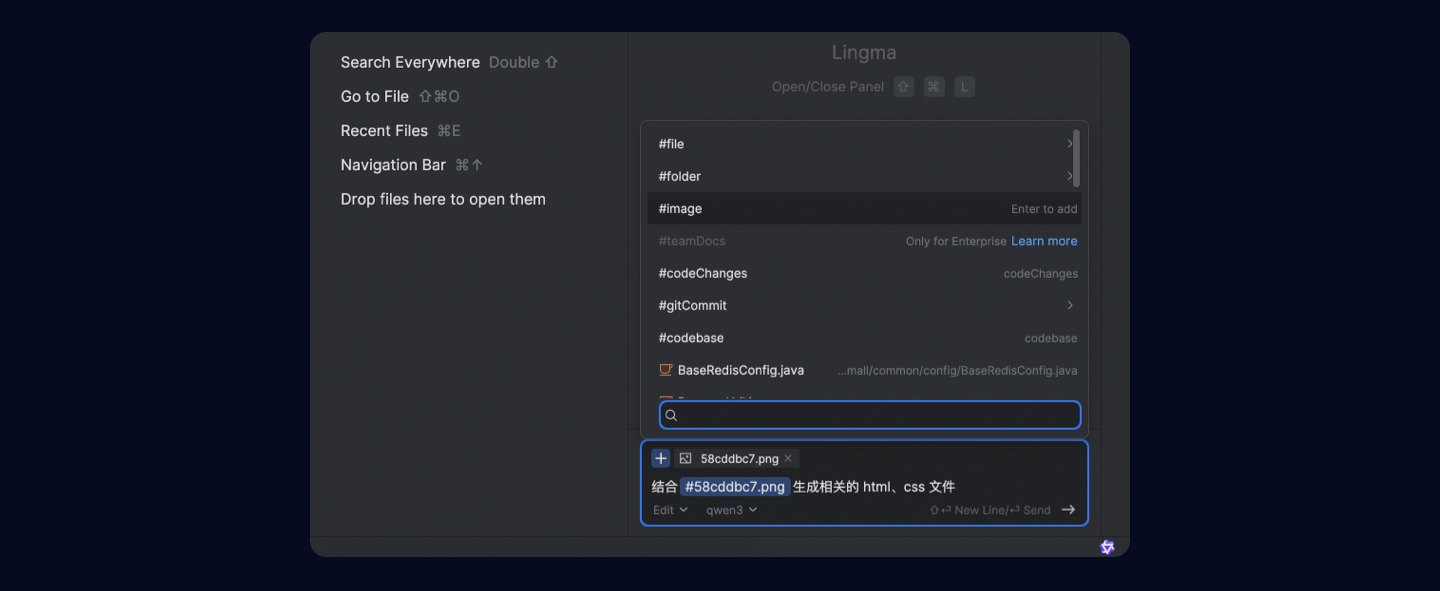Remove the 58cddbc7.png attachment
The image size is (1440, 591).
click(x=788, y=458)
